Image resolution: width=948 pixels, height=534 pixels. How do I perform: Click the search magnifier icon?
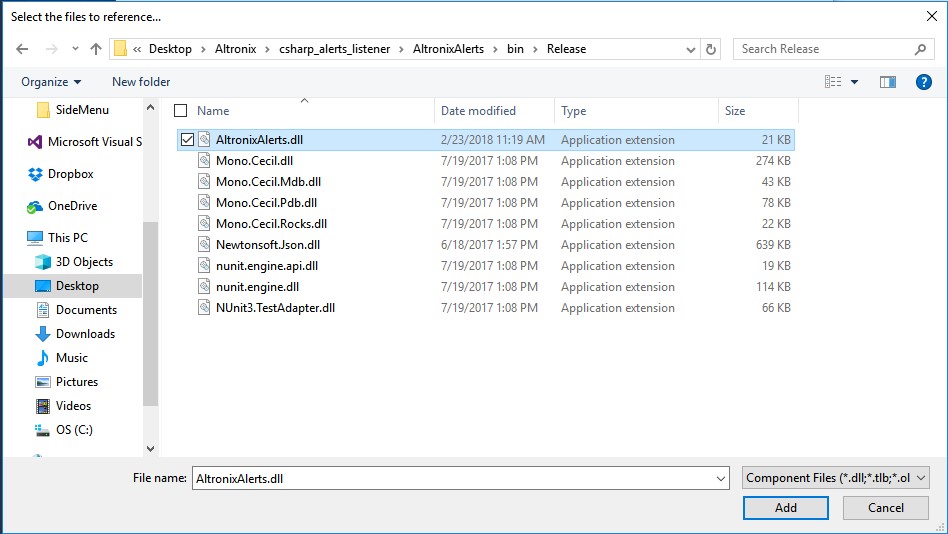920,49
